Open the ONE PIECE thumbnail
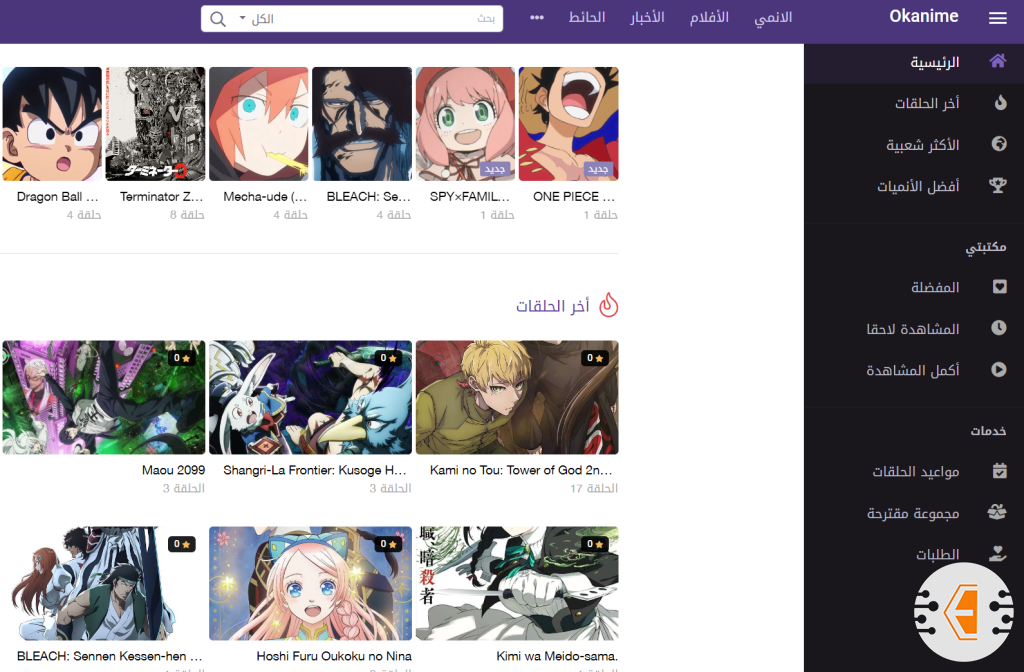 point(568,123)
